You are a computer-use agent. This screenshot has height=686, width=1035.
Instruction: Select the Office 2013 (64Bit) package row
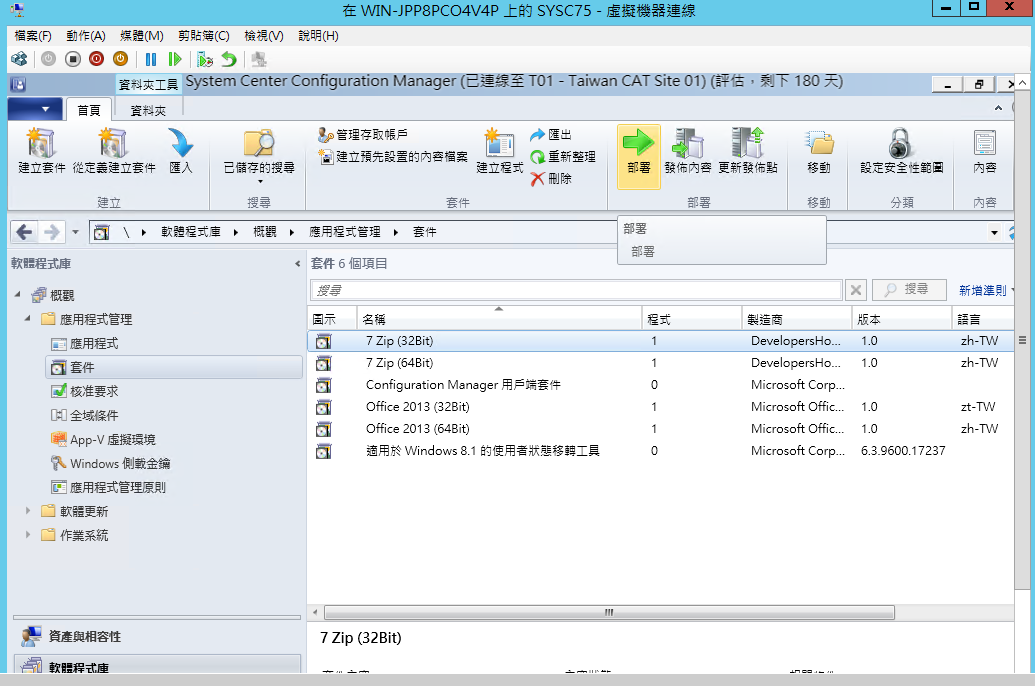pyautogui.click(x=660, y=429)
